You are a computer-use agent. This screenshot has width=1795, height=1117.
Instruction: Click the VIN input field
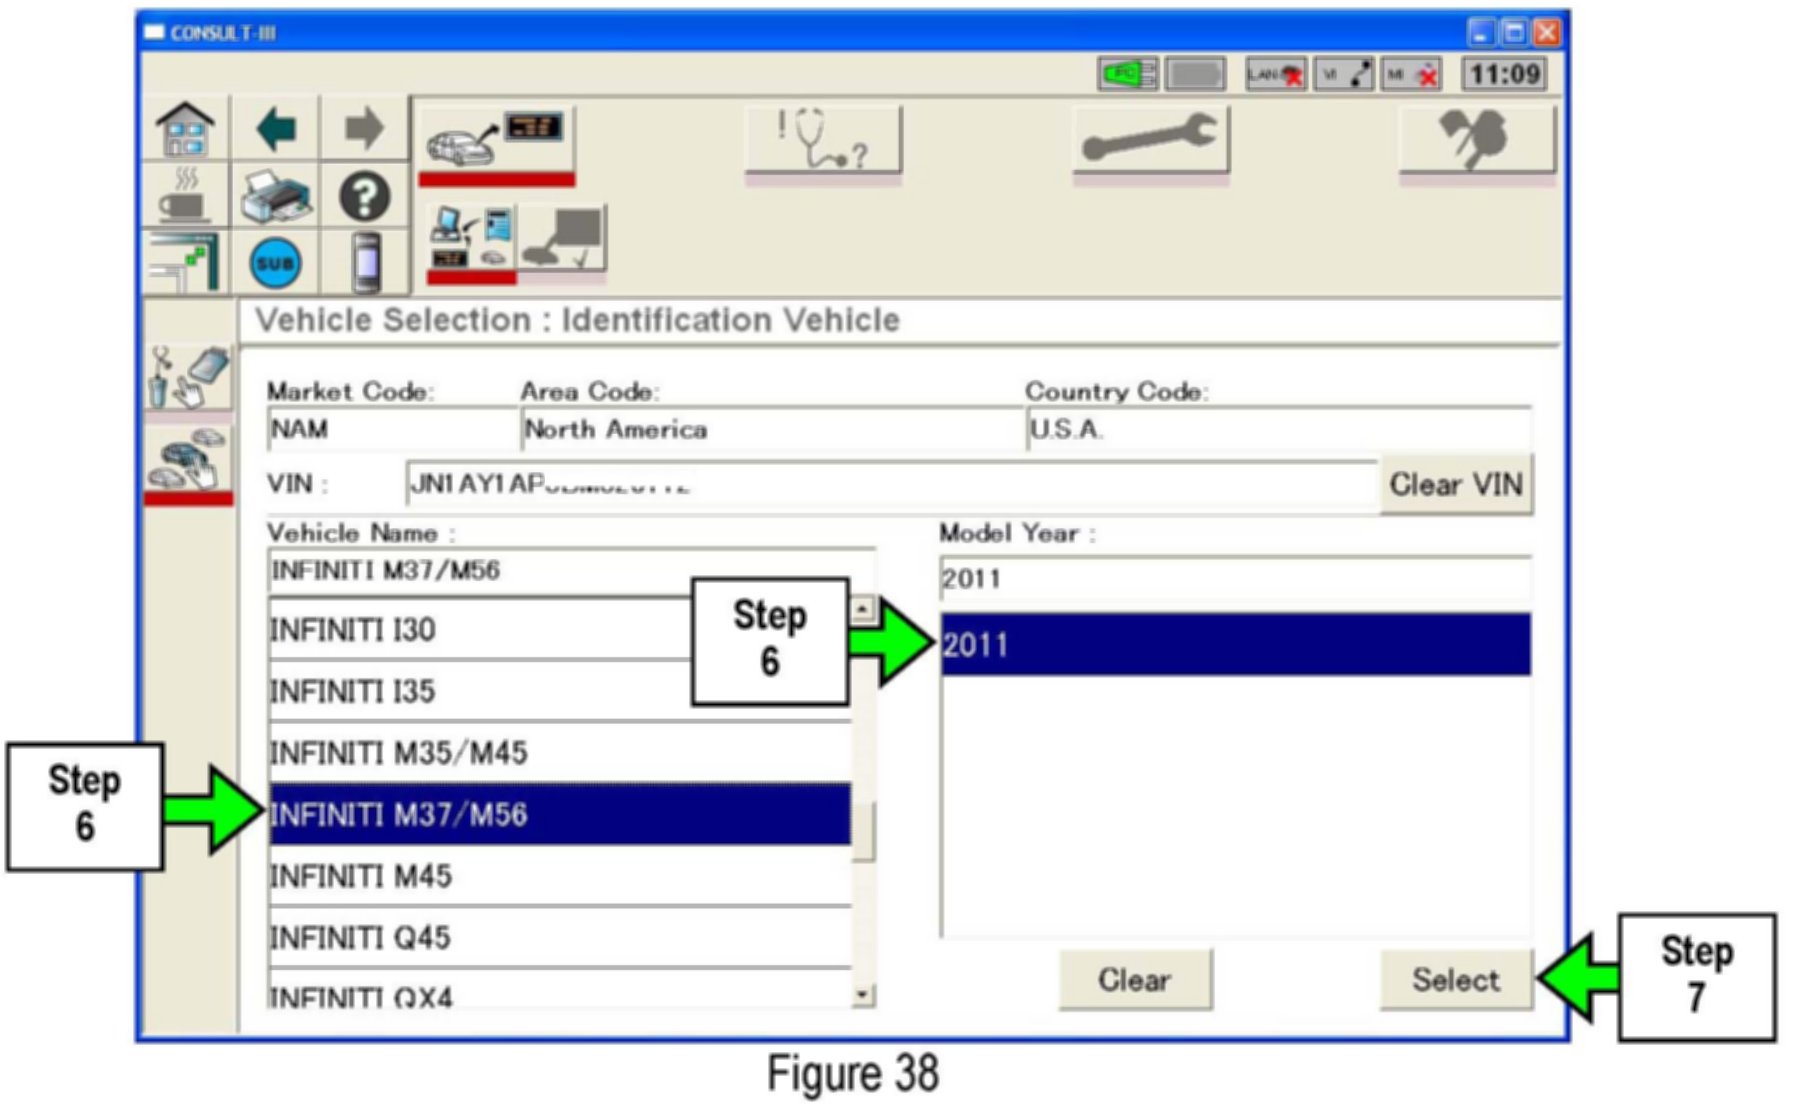click(x=891, y=485)
